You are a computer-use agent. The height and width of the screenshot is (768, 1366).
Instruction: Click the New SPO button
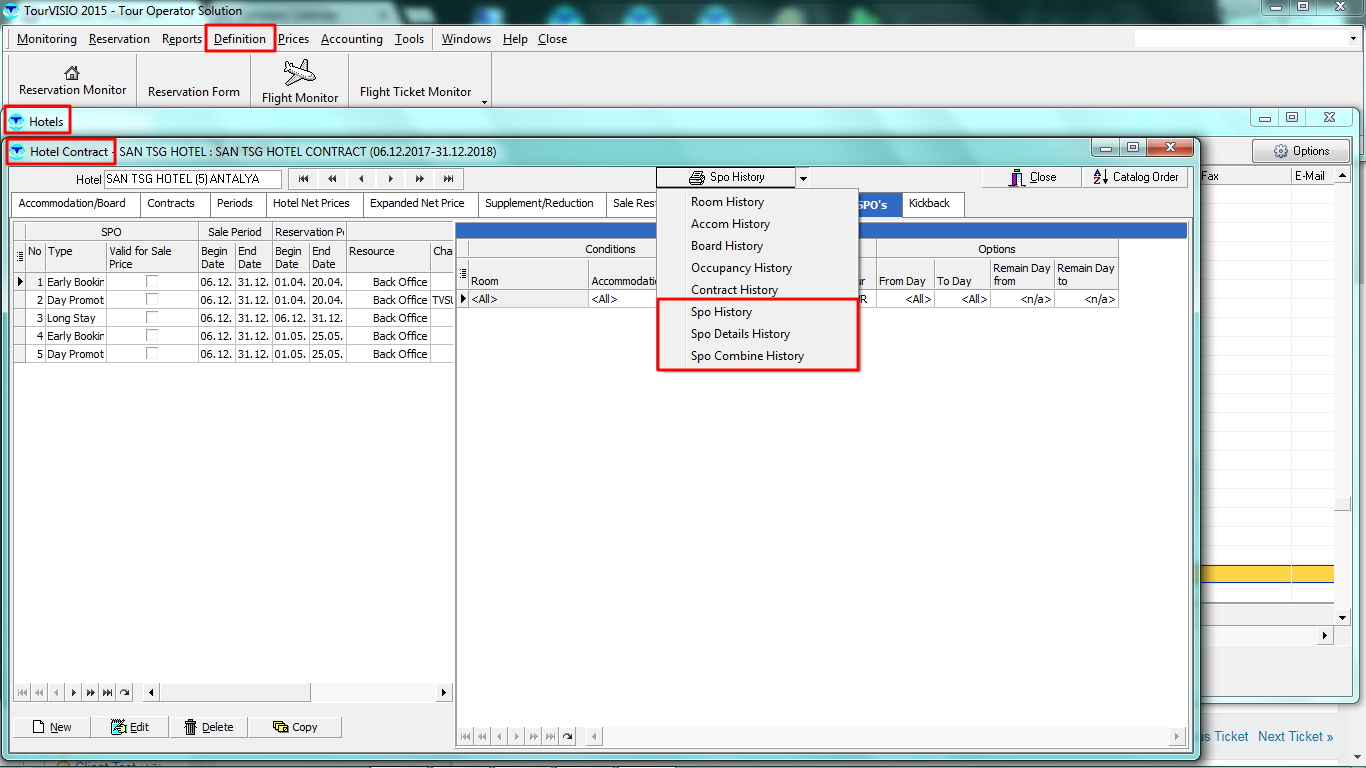(x=52, y=727)
